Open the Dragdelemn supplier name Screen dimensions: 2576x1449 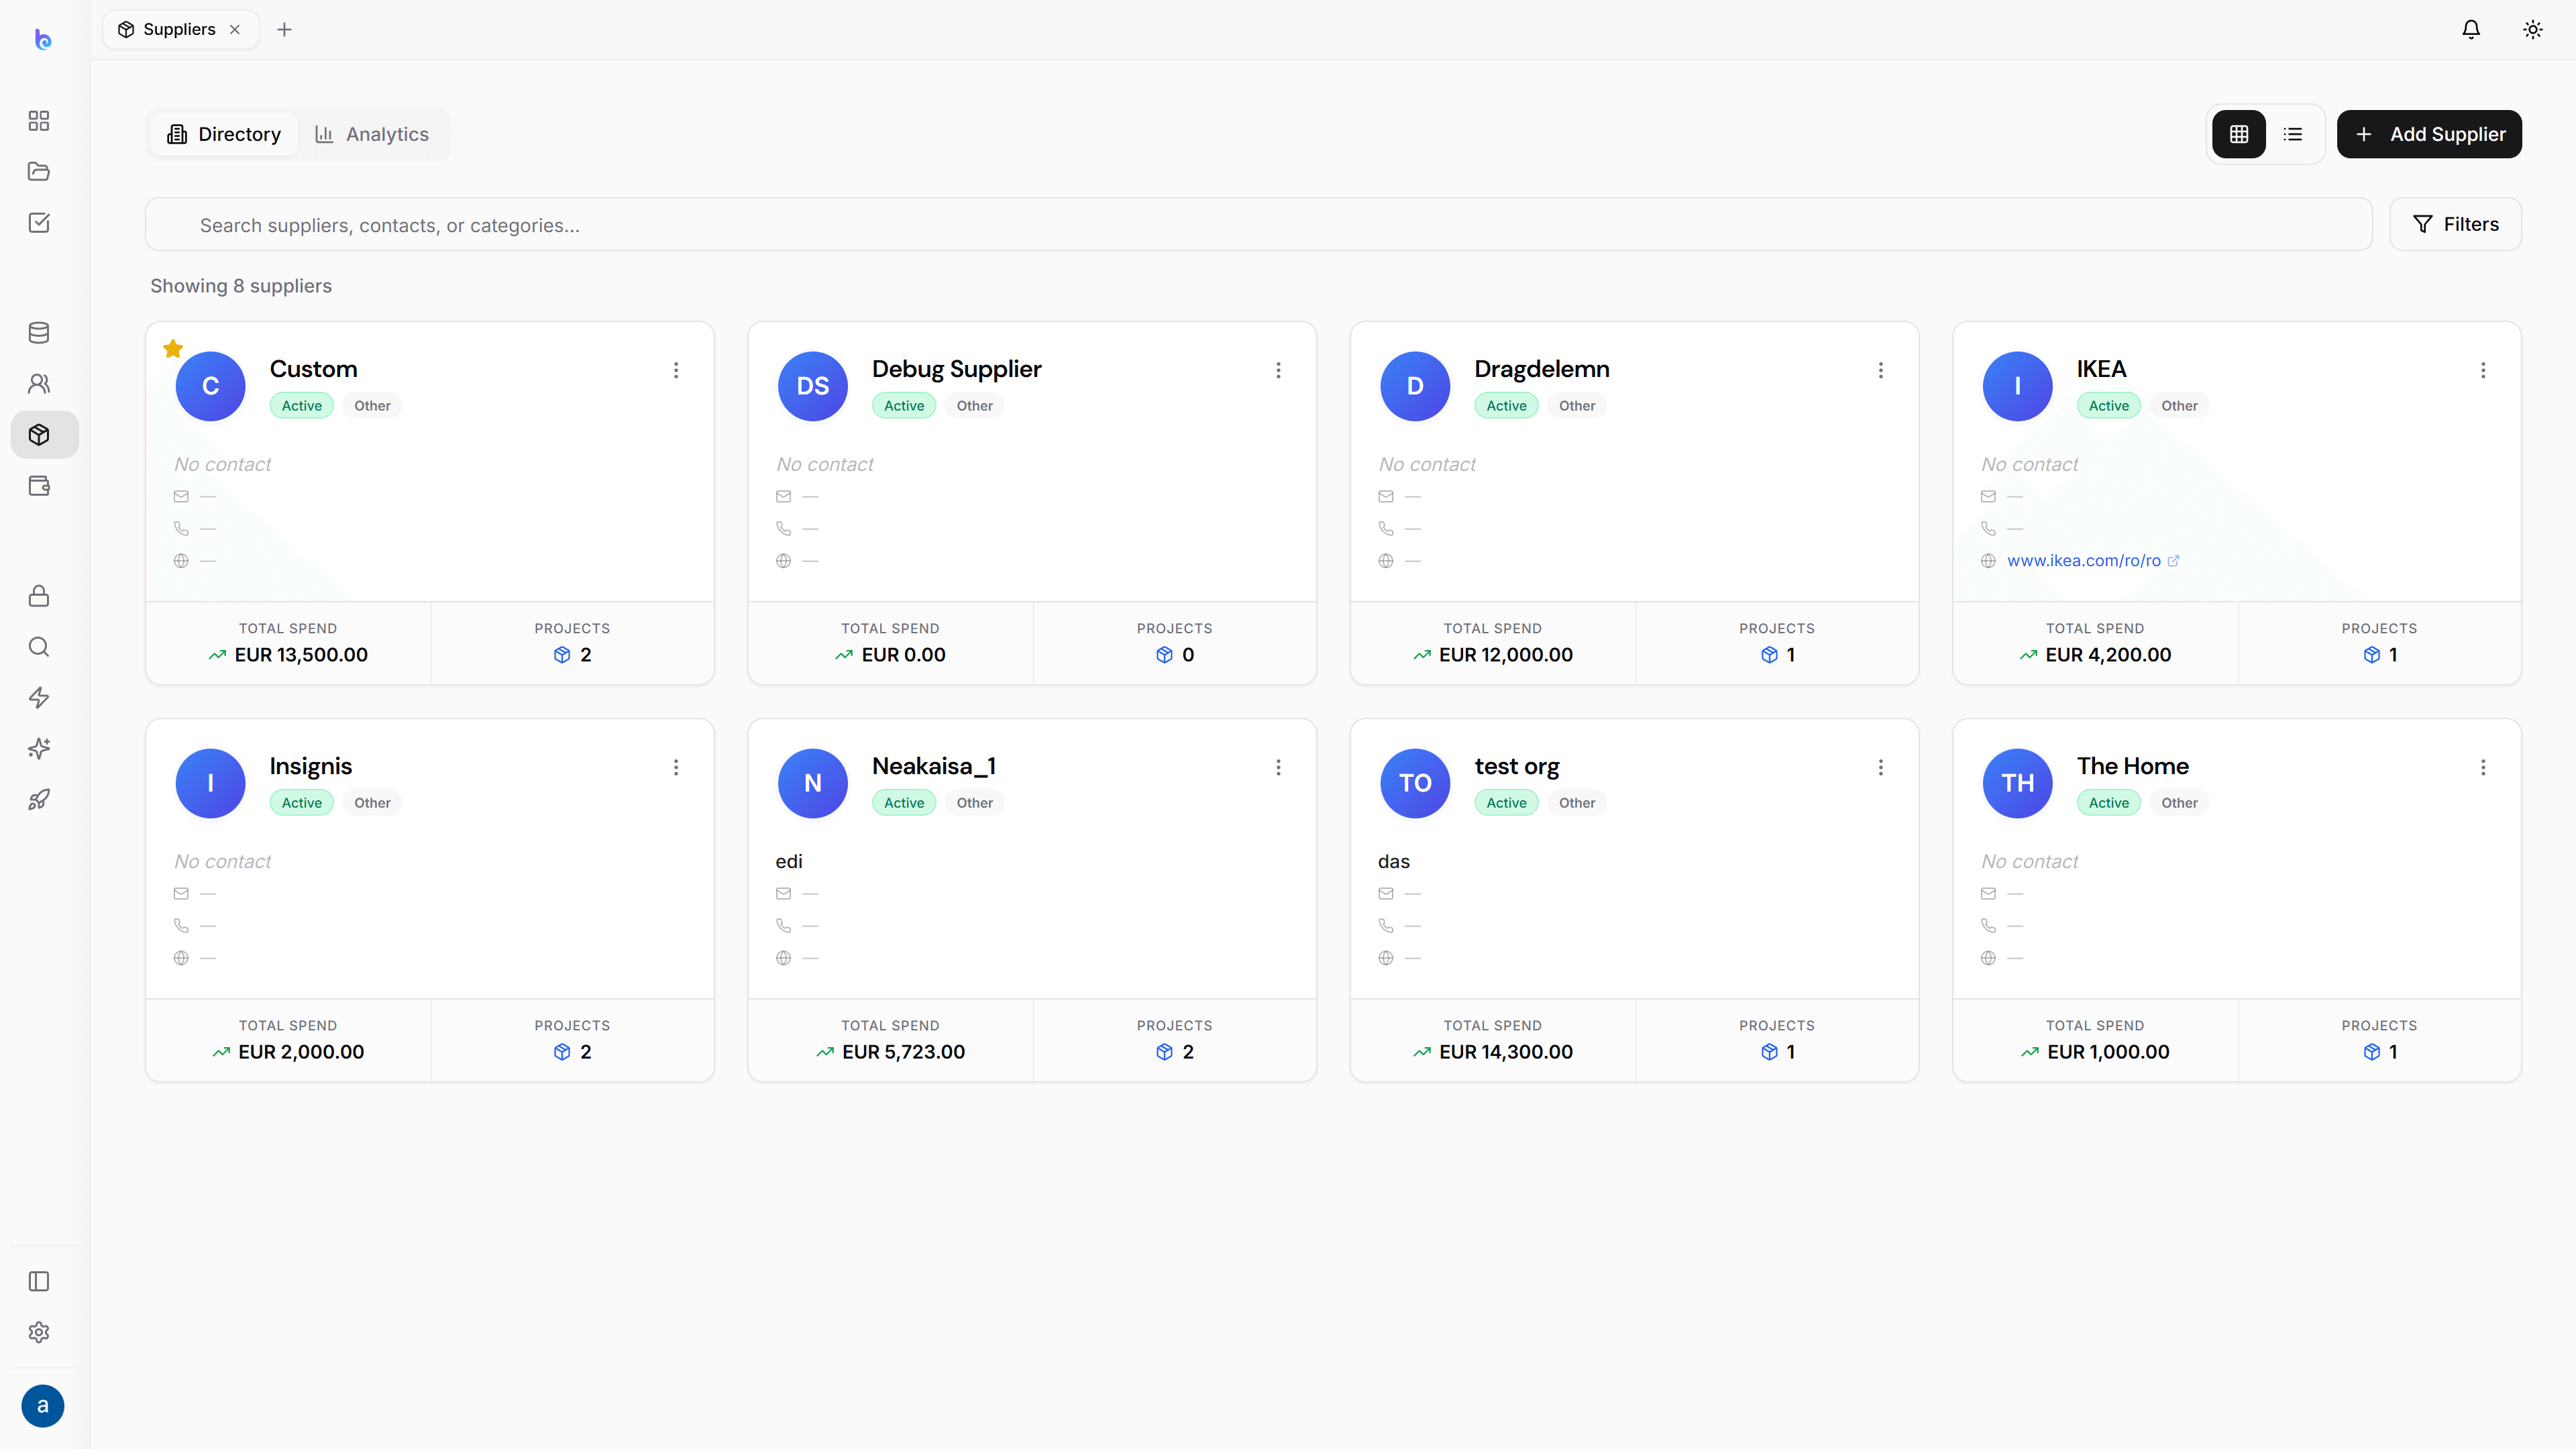[x=1542, y=369]
